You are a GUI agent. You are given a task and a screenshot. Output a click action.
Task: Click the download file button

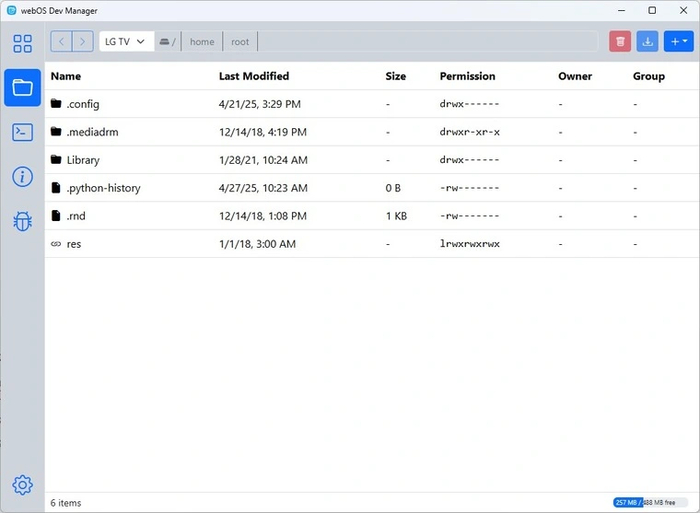coord(648,42)
